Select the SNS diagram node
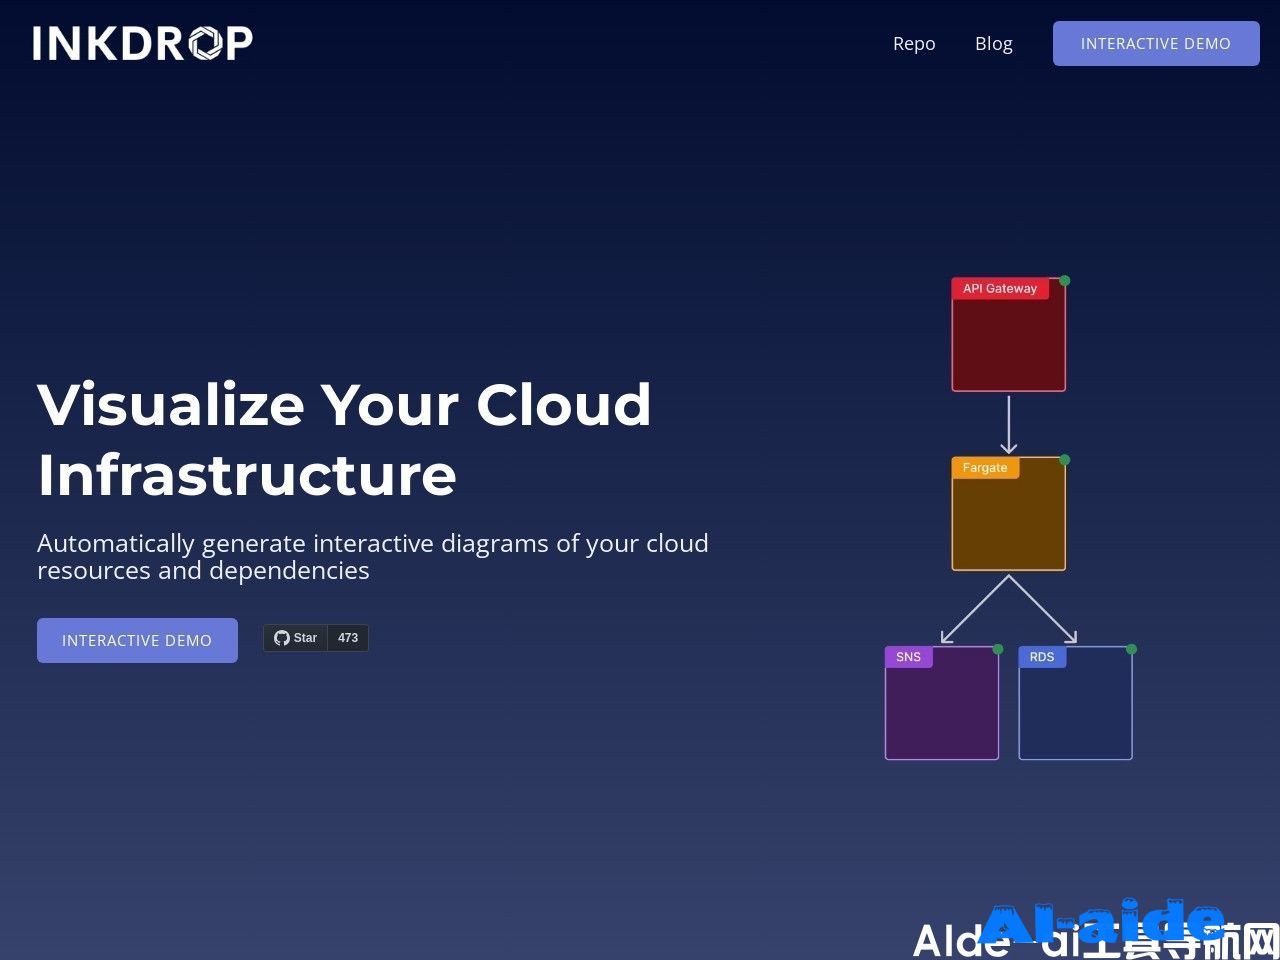 [942, 703]
